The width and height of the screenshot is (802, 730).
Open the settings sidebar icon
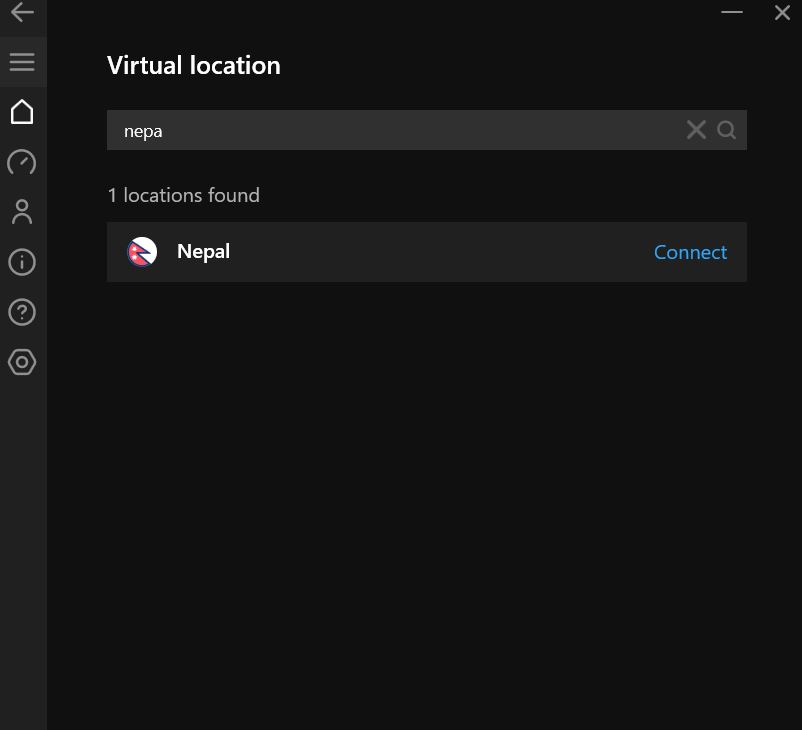22,362
